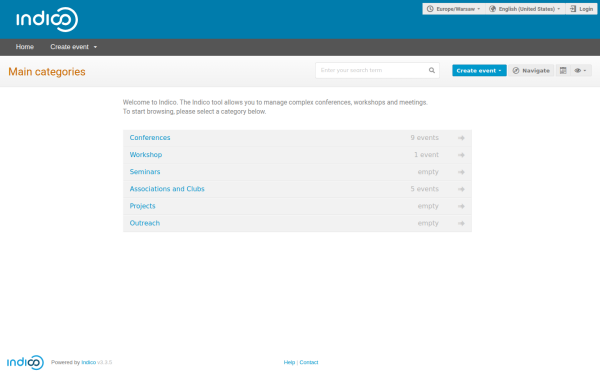600x375 pixels.
Task: Click the '5 events' count text
Action: (x=424, y=189)
